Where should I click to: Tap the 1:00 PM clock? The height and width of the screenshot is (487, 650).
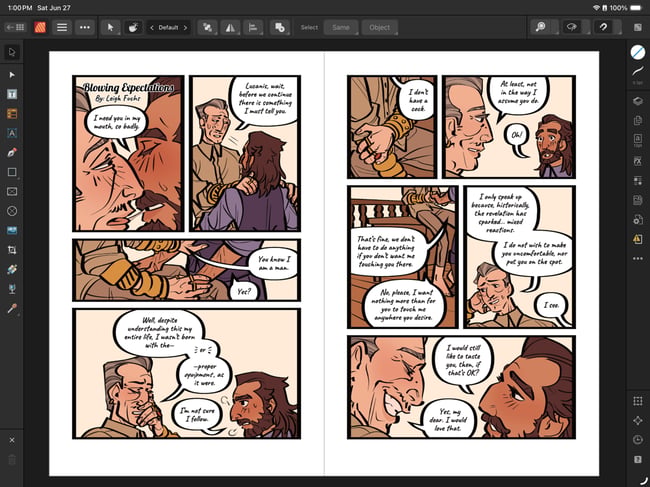click(20, 7)
